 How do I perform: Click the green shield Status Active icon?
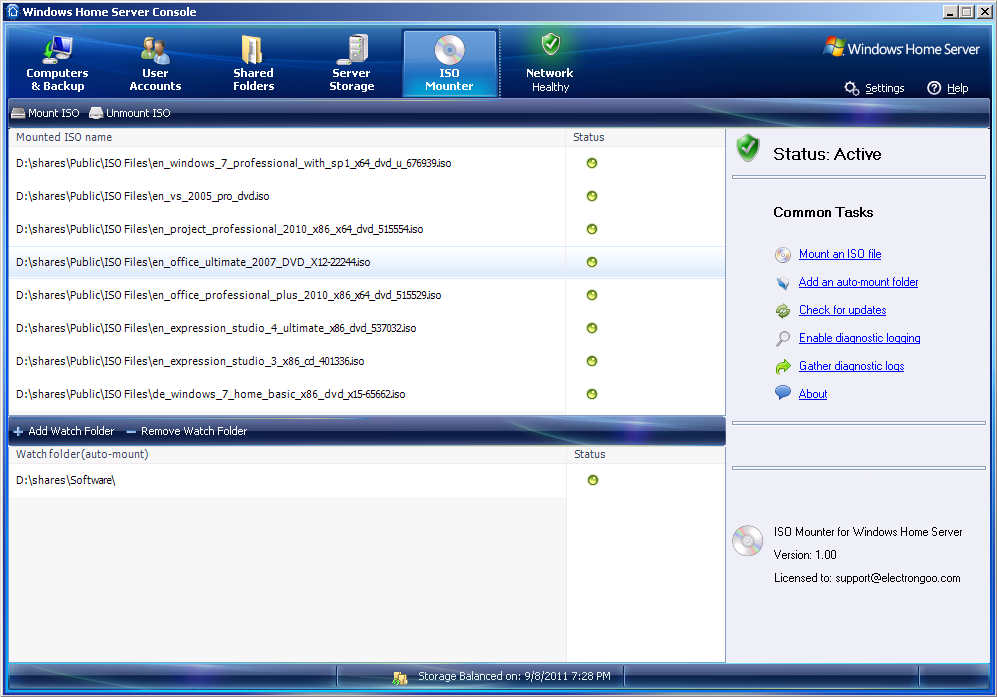[748, 148]
